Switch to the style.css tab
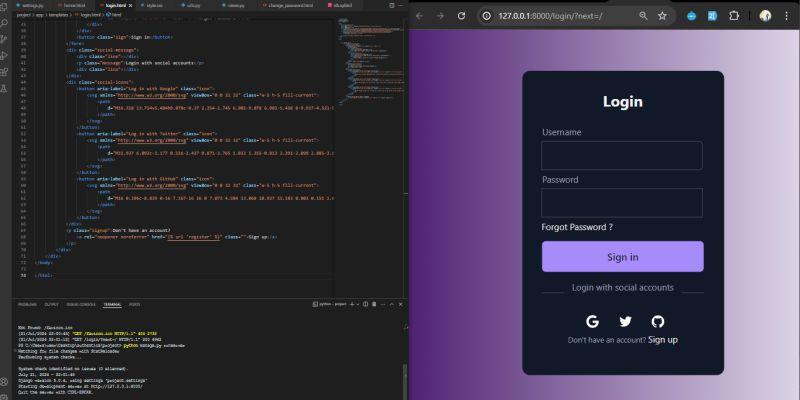 point(152,5)
